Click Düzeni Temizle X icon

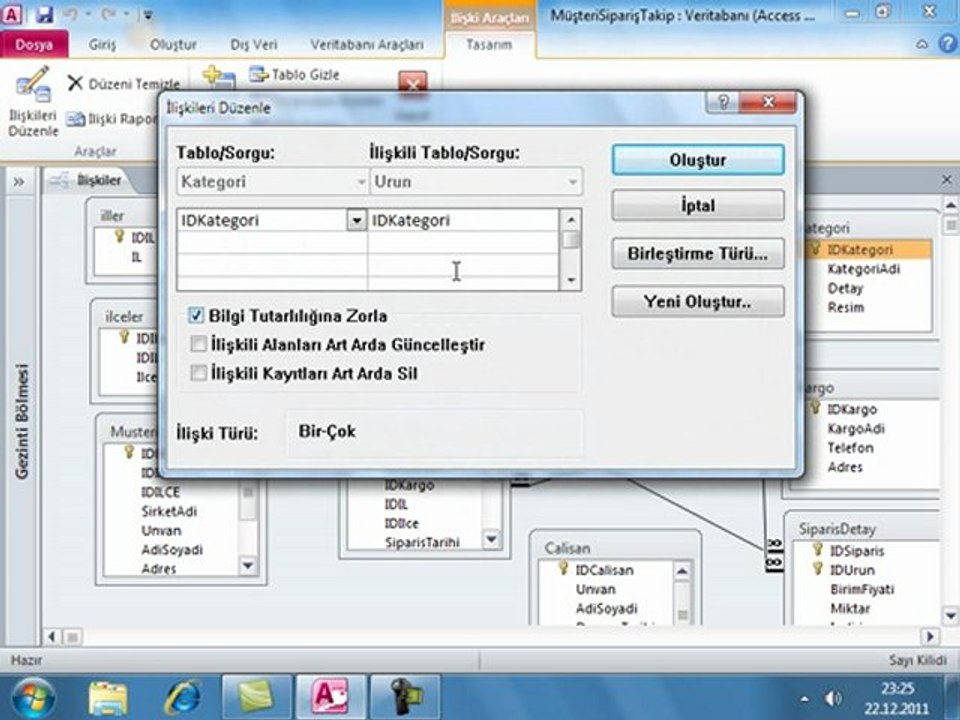[x=75, y=83]
